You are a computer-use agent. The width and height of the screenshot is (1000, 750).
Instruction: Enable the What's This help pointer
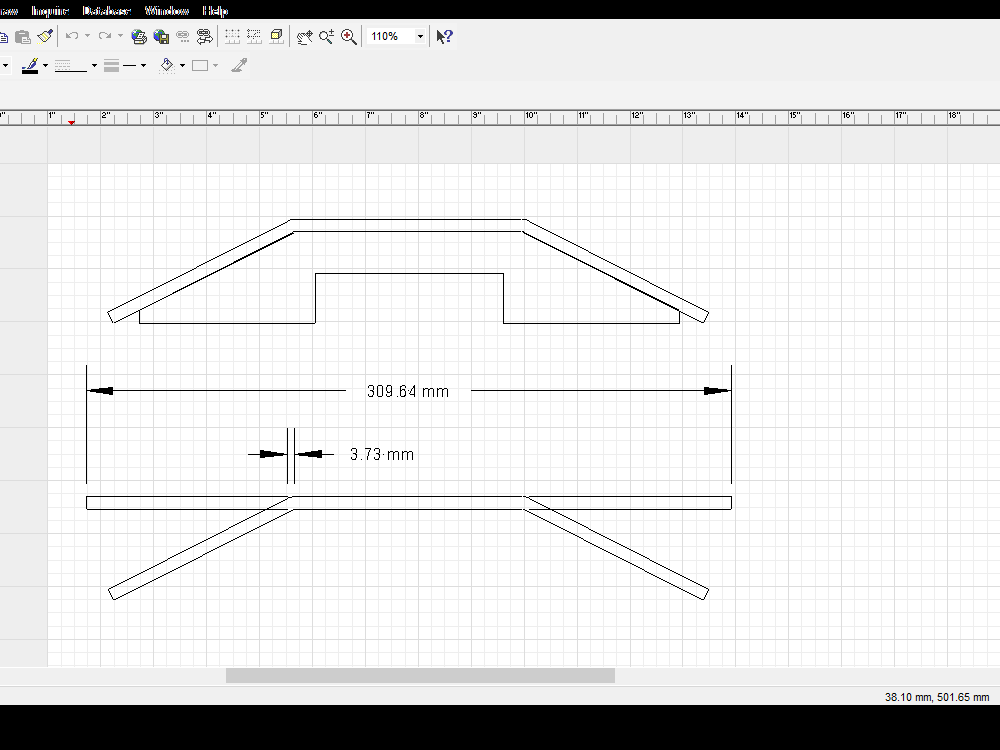(x=443, y=36)
